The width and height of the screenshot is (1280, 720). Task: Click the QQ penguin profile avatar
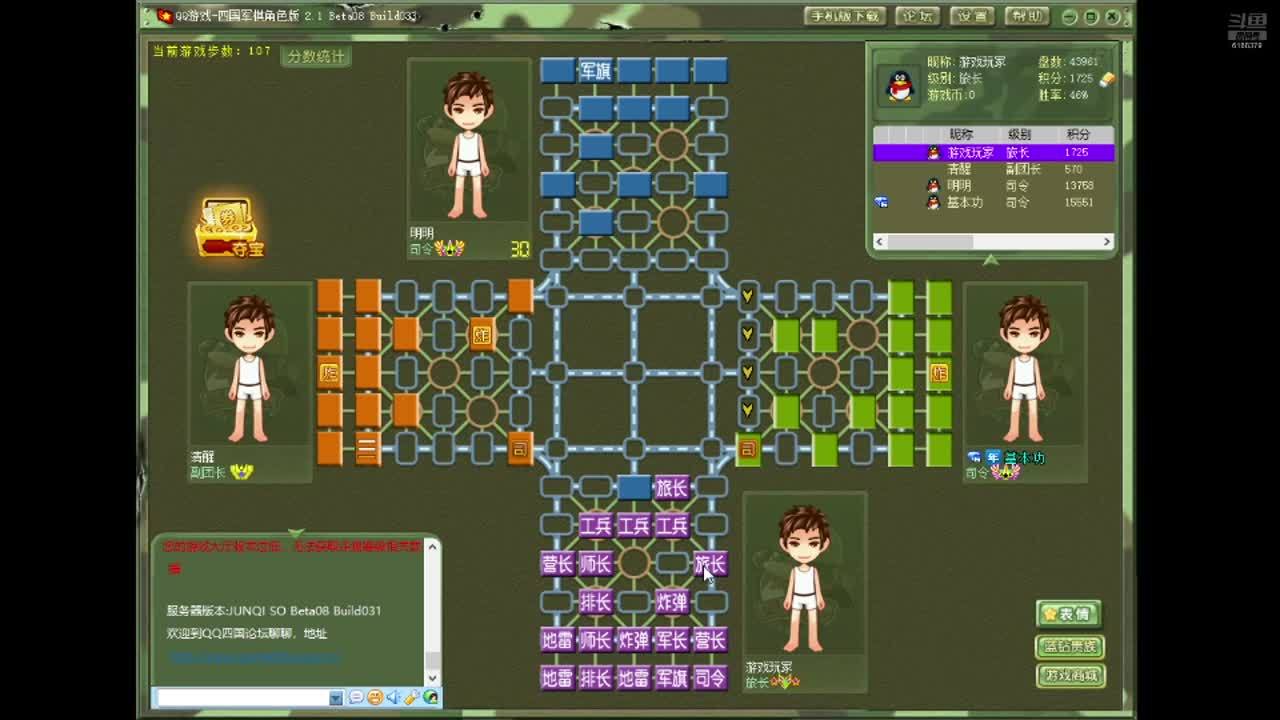pos(900,87)
